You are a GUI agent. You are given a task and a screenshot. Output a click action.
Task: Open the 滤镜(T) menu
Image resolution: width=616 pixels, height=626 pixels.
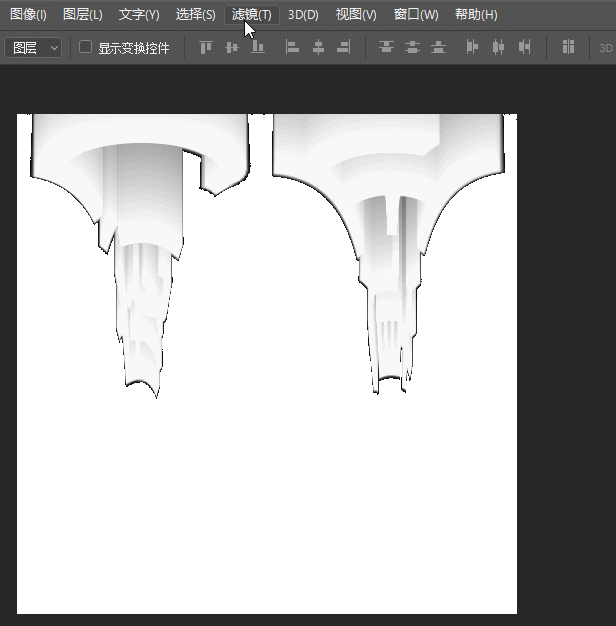pos(251,15)
